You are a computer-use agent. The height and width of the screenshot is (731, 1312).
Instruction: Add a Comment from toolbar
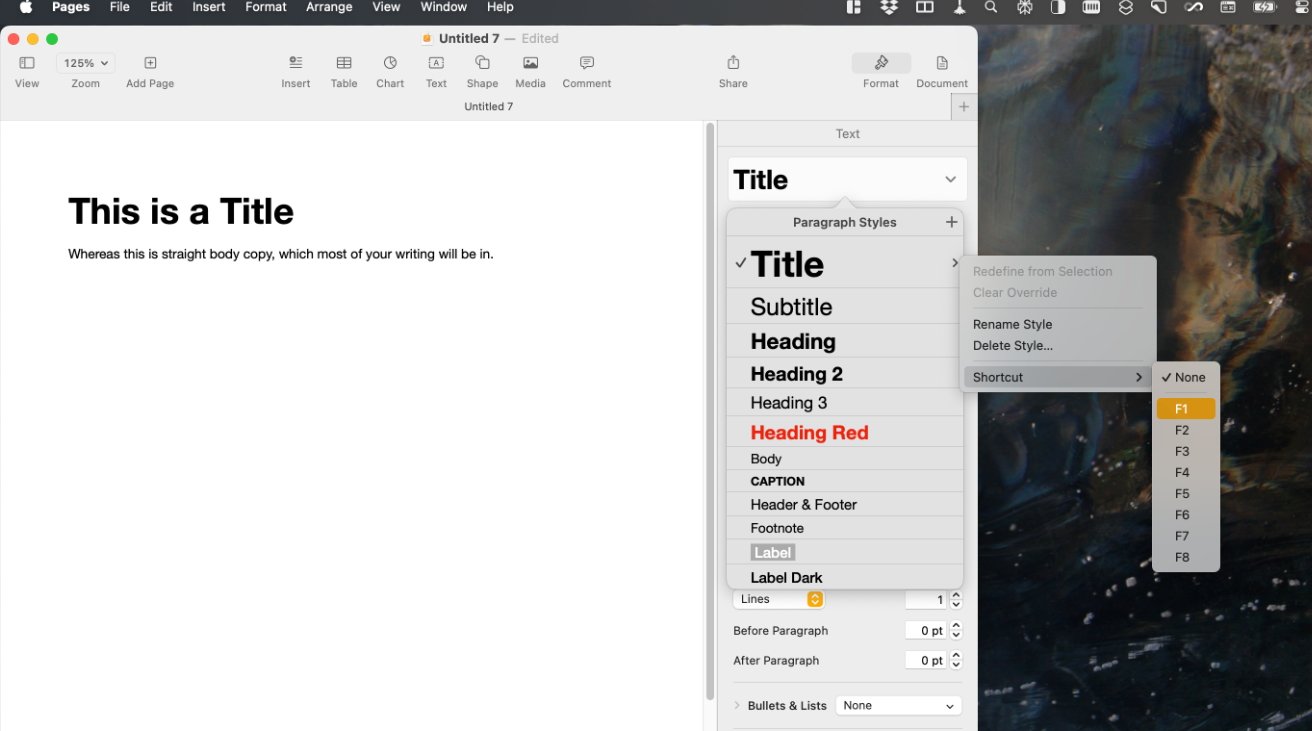(587, 63)
